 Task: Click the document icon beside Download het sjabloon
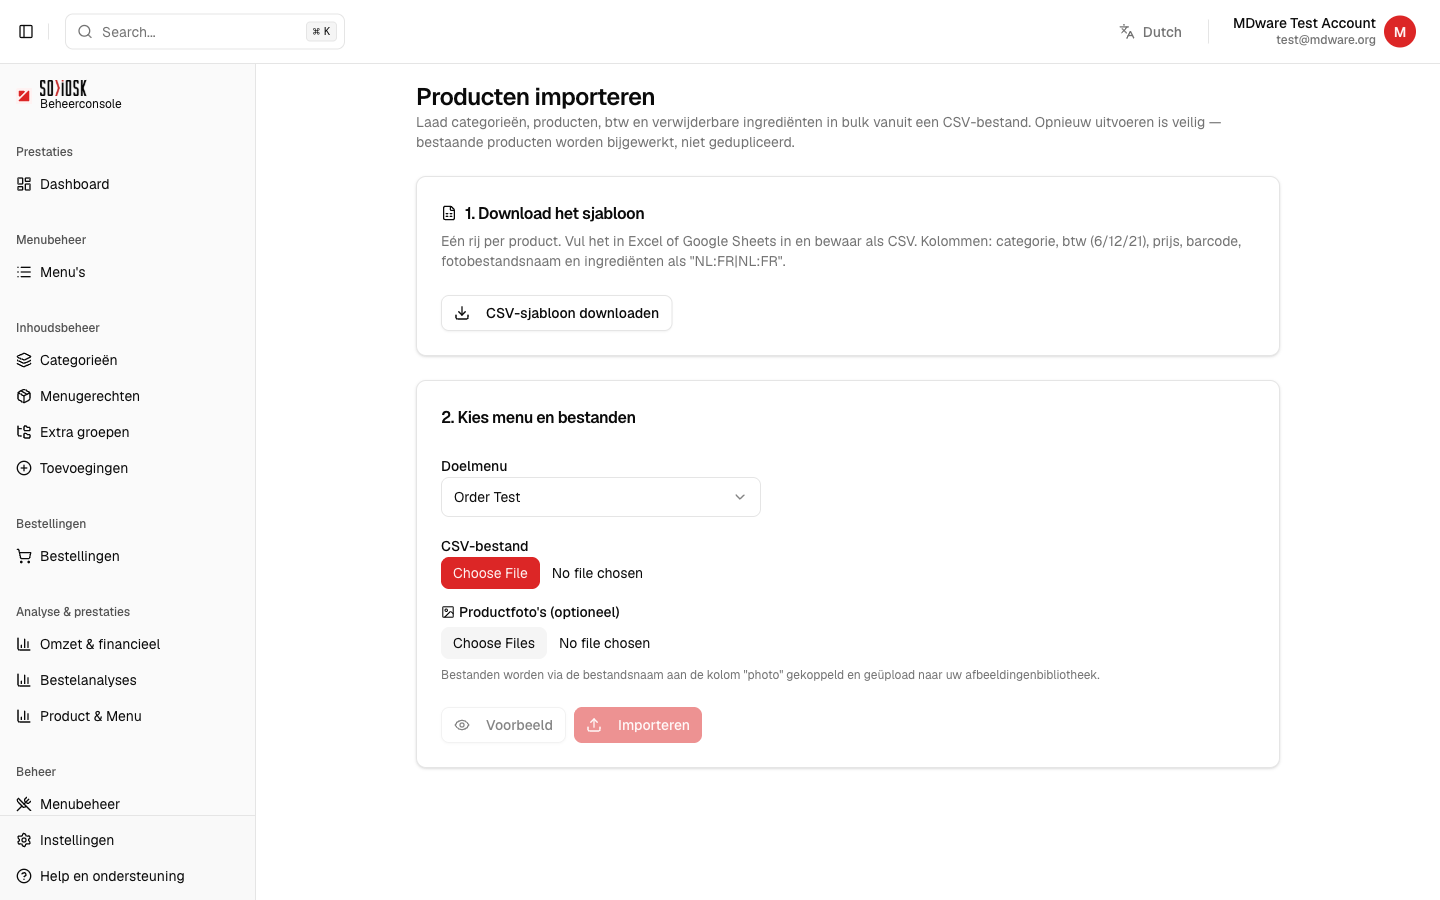point(449,213)
